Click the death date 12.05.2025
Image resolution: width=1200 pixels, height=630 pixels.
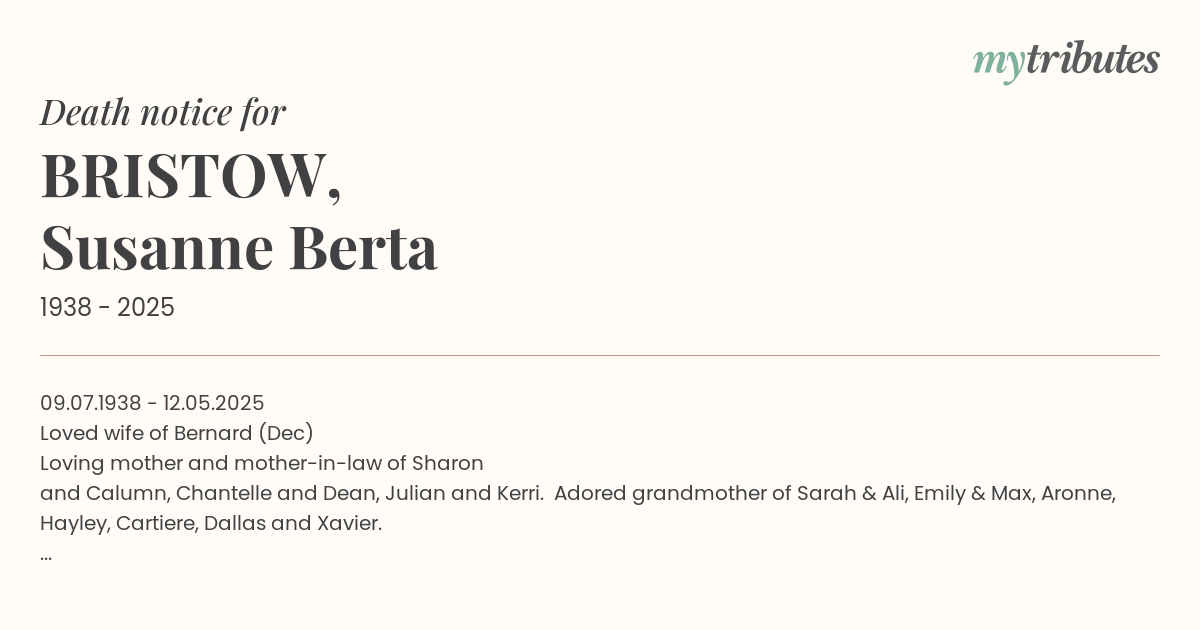213,403
